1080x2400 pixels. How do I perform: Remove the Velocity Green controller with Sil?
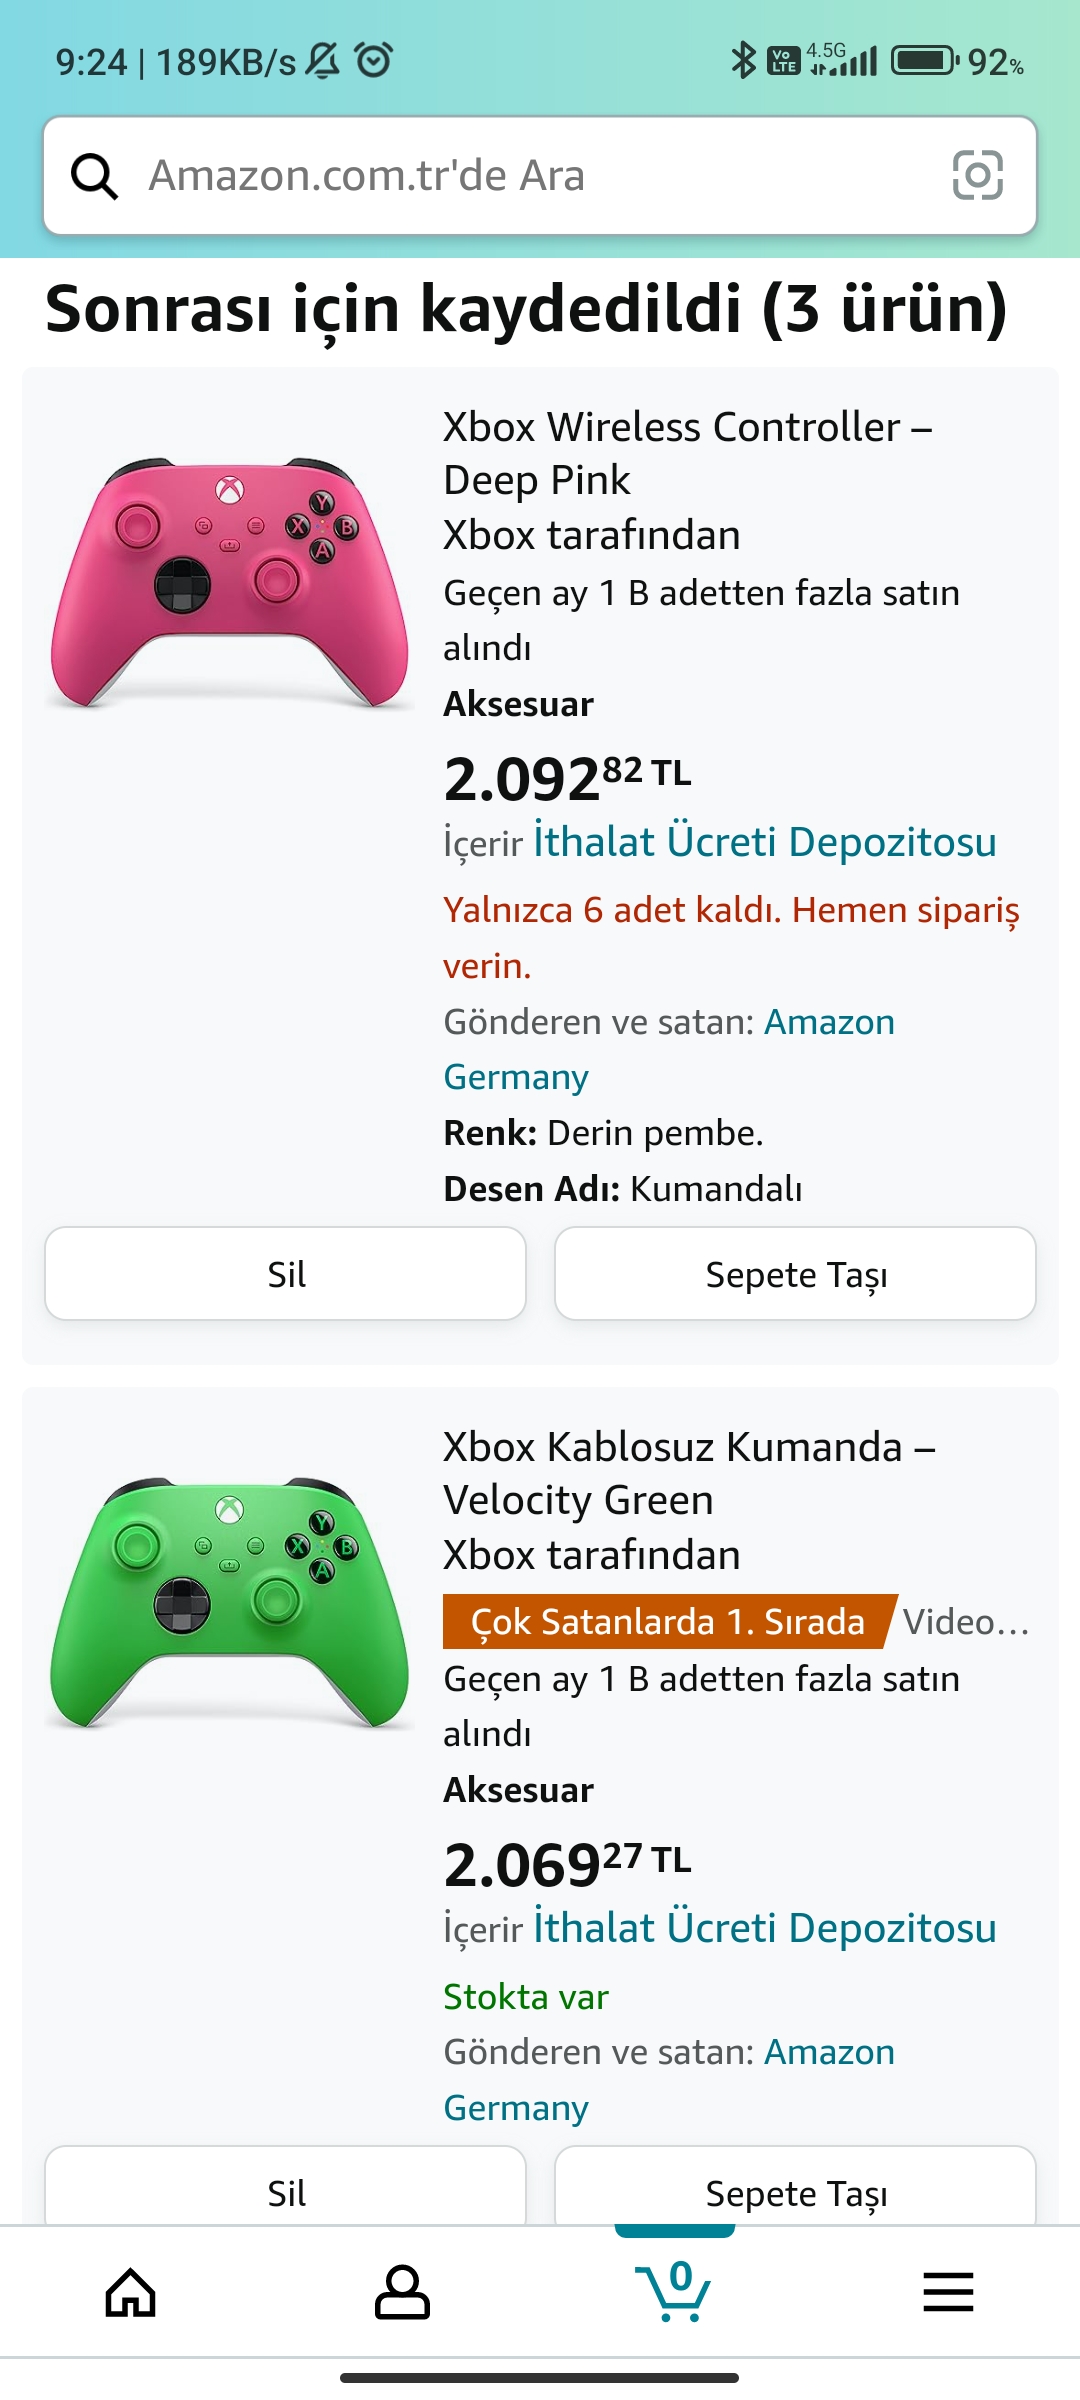coord(286,2192)
